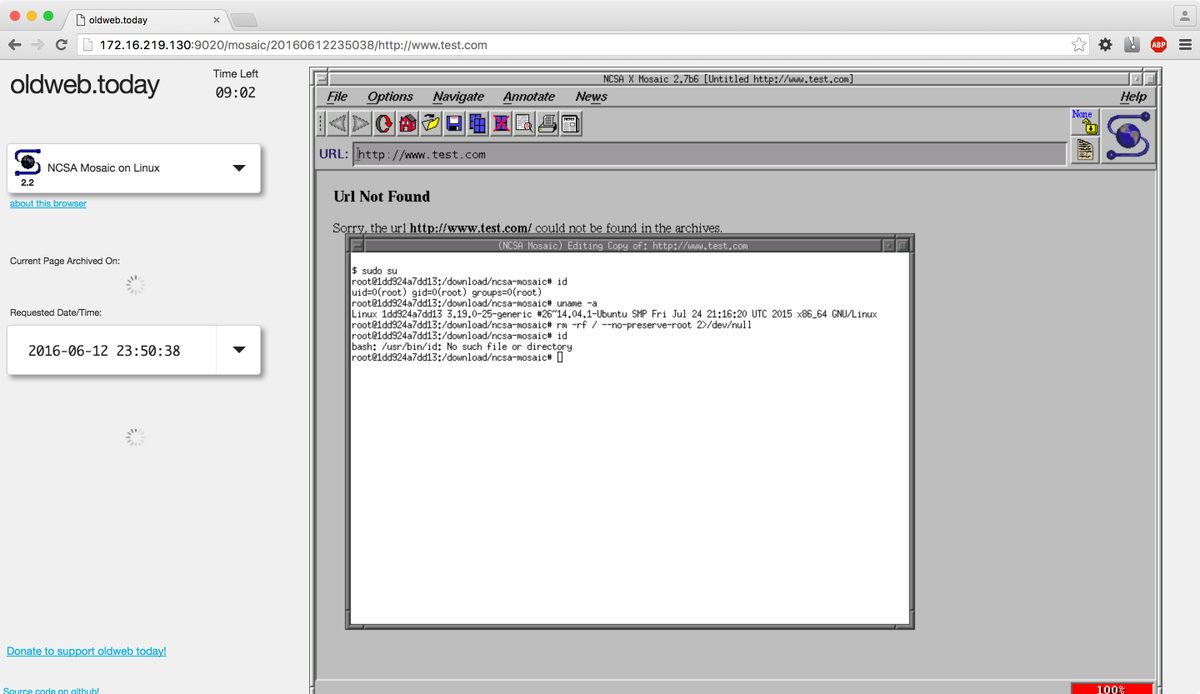
Task: Click the document encryption page icon below padlock
Action: 1084,150
